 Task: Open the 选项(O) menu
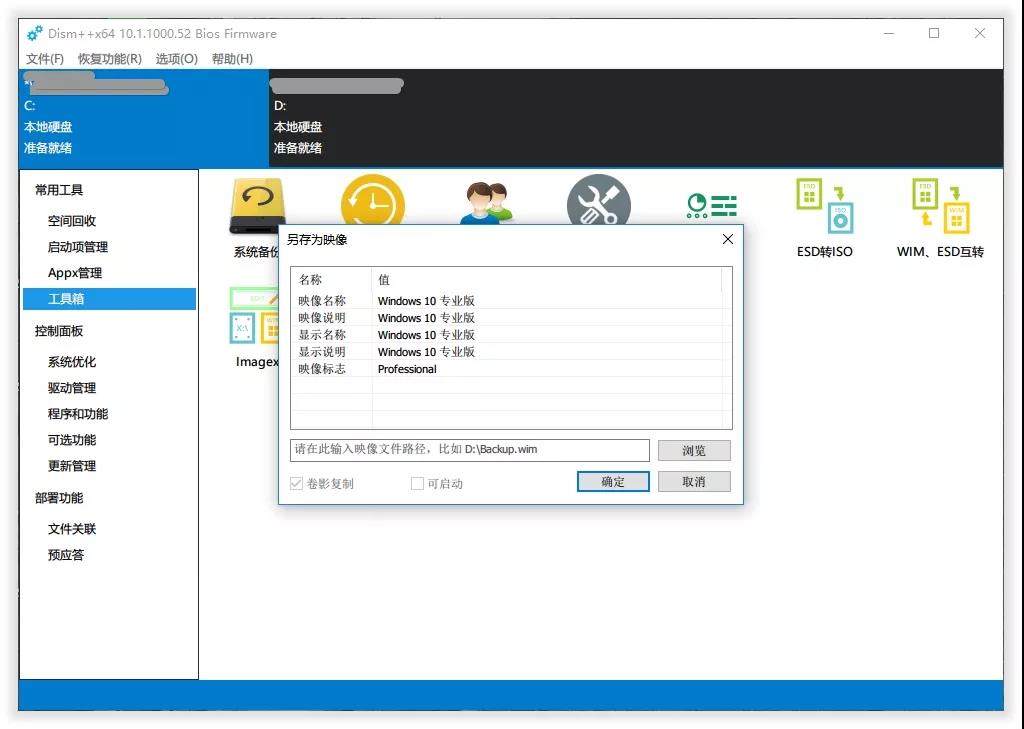coord(176,59)
